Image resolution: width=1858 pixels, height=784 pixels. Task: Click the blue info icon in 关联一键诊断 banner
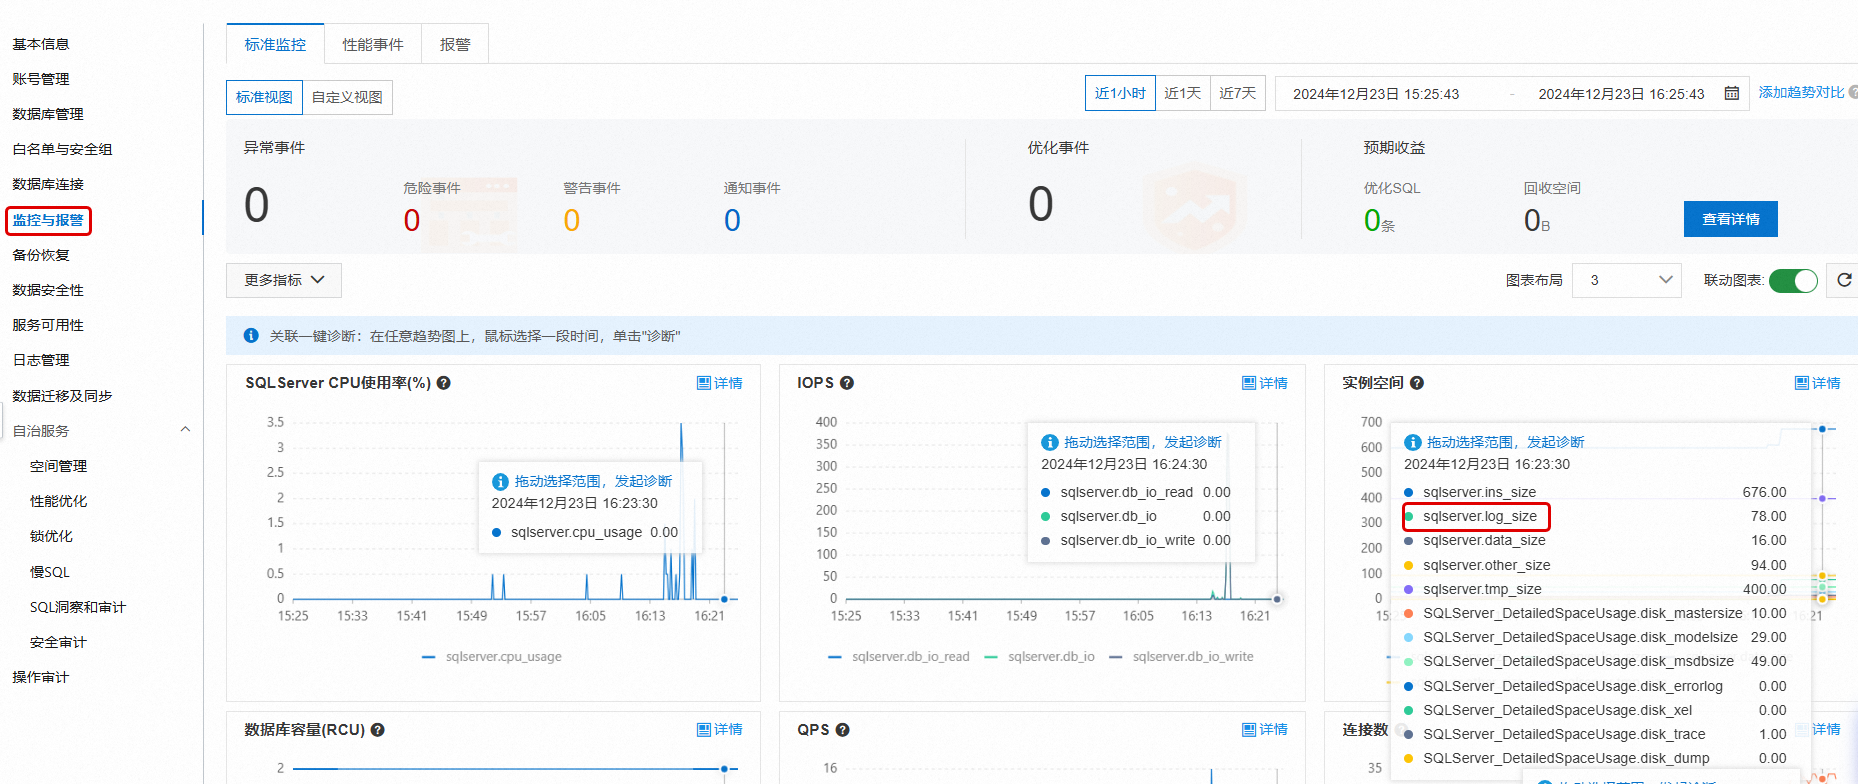tap(251, 336)
